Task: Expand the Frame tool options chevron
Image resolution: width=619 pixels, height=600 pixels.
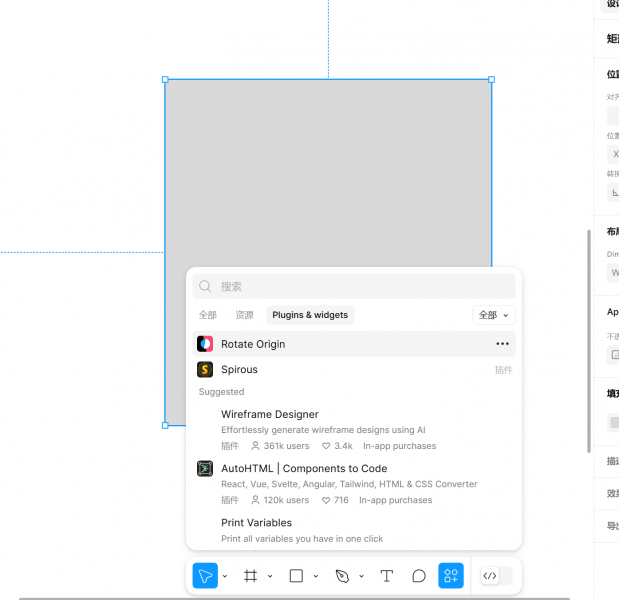Action: (x=270, y=576)
